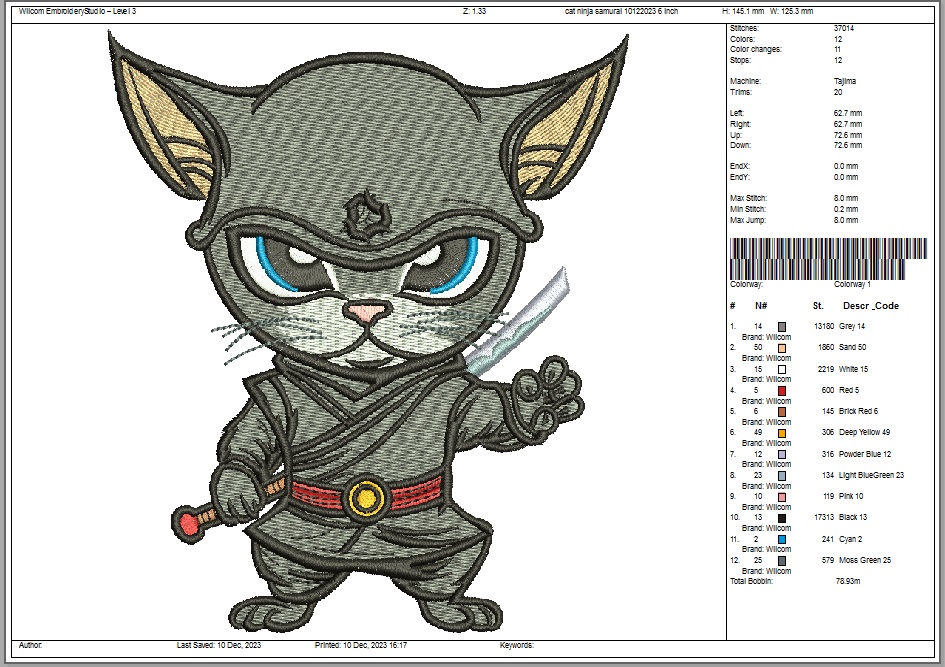Click the Black 13 thread color swatch
This screenshot has height=667, width=945.
(x=782, y=518)
